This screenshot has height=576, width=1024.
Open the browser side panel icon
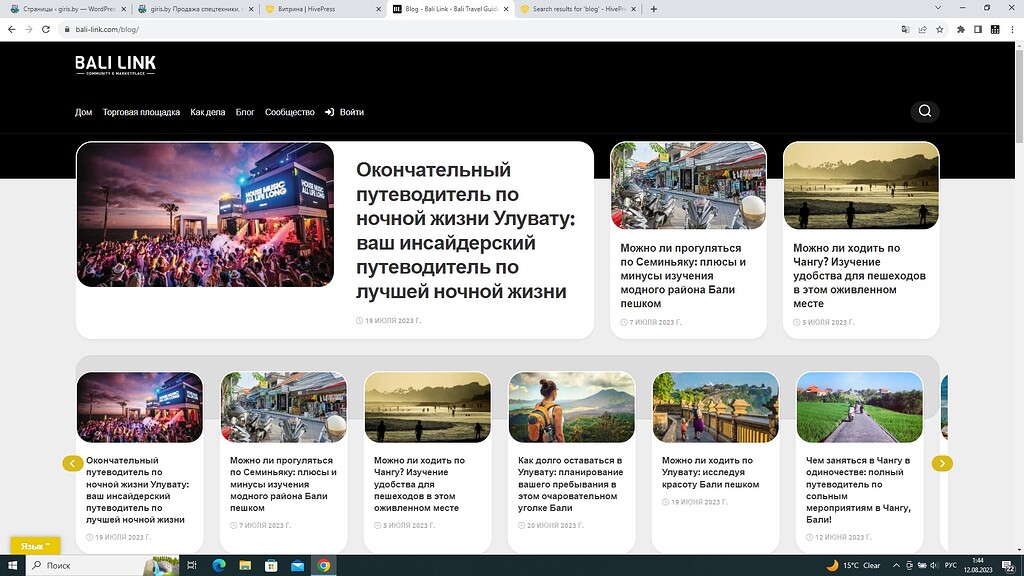pos(976,31)
